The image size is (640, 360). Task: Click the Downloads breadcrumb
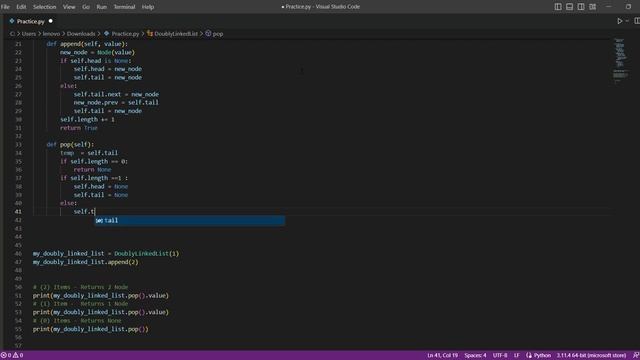pyautogui.click(x=81, y=34)
